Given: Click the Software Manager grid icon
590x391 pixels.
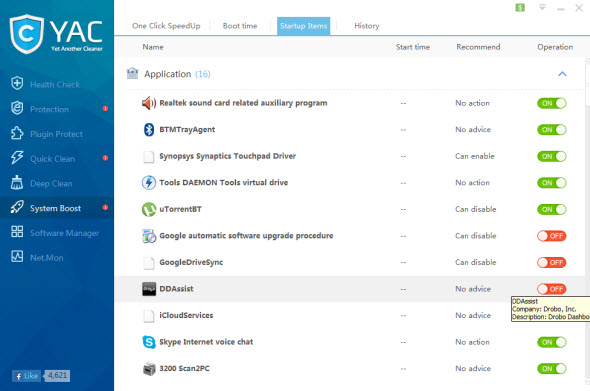Looking at the screenshot, I should [17, 232].
